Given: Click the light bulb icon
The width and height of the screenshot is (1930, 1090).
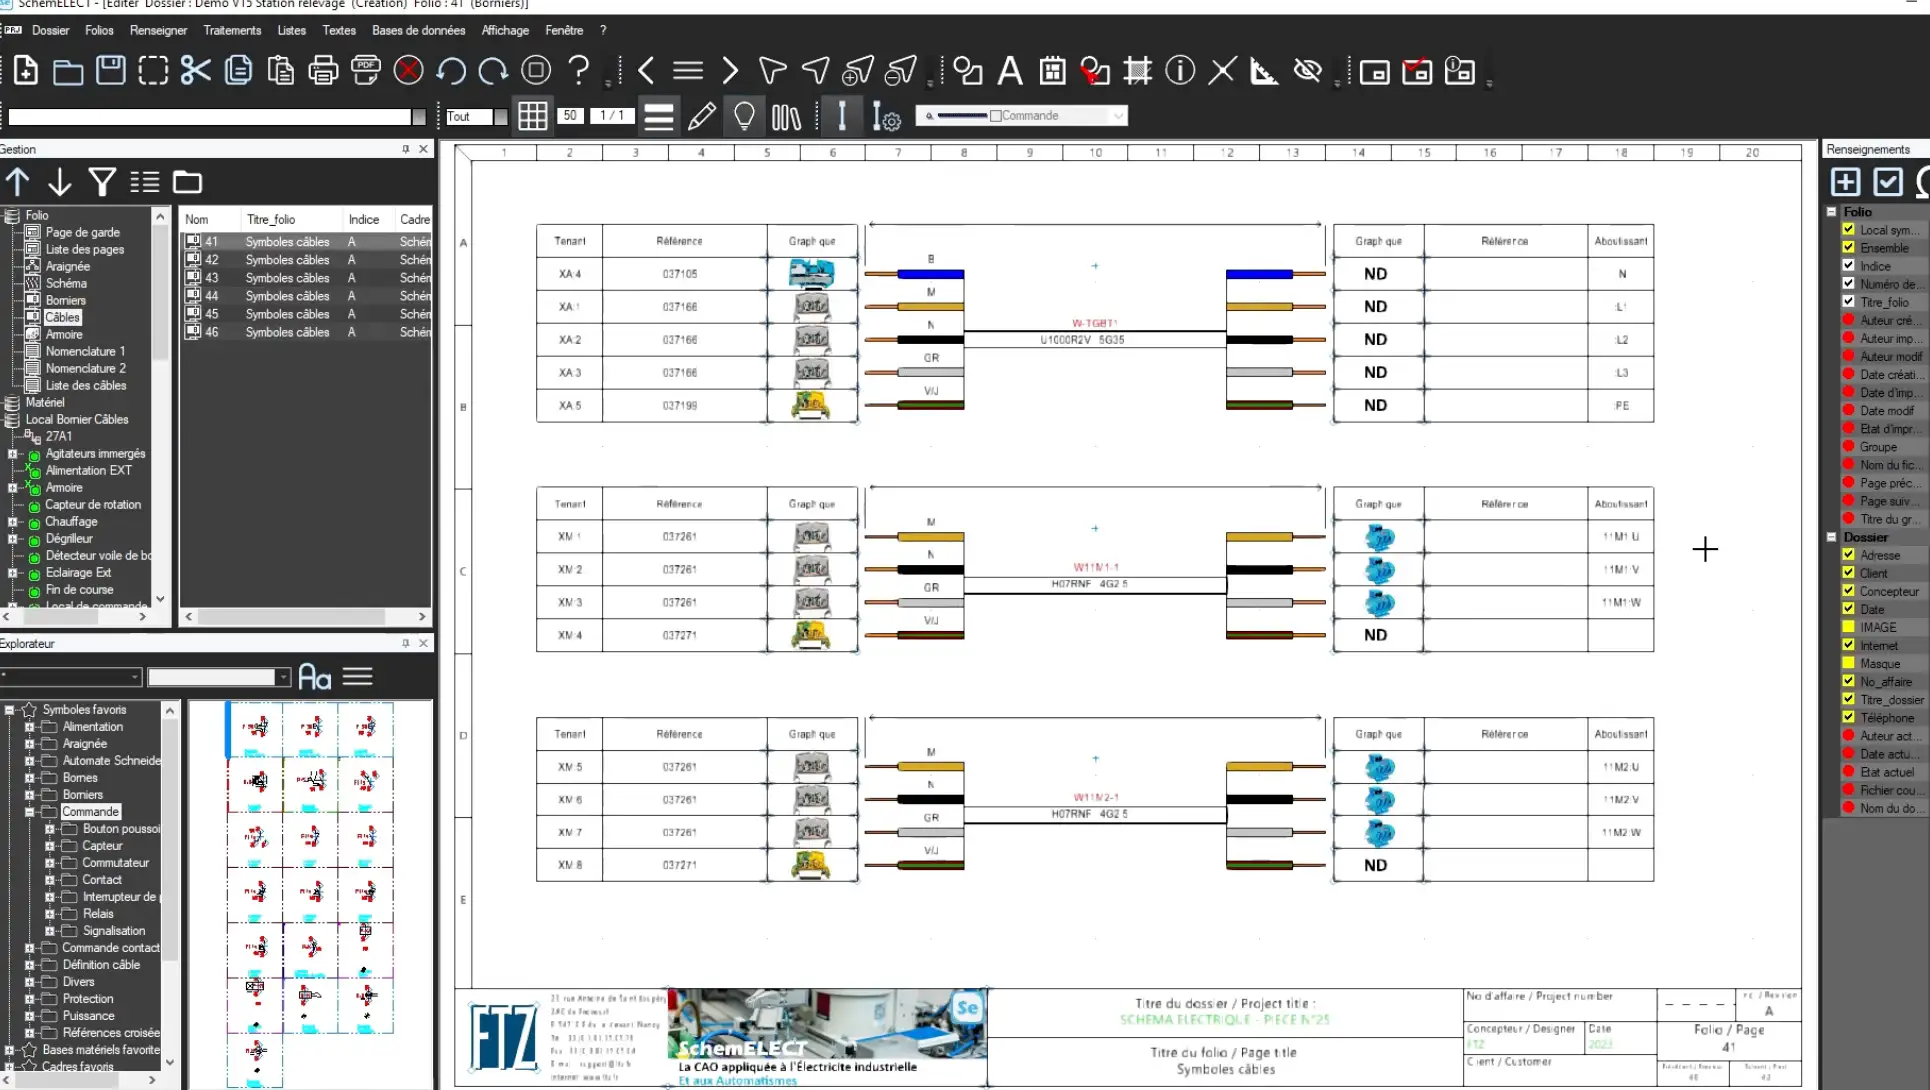Looking at the screenshot, I should pos(744,117).
